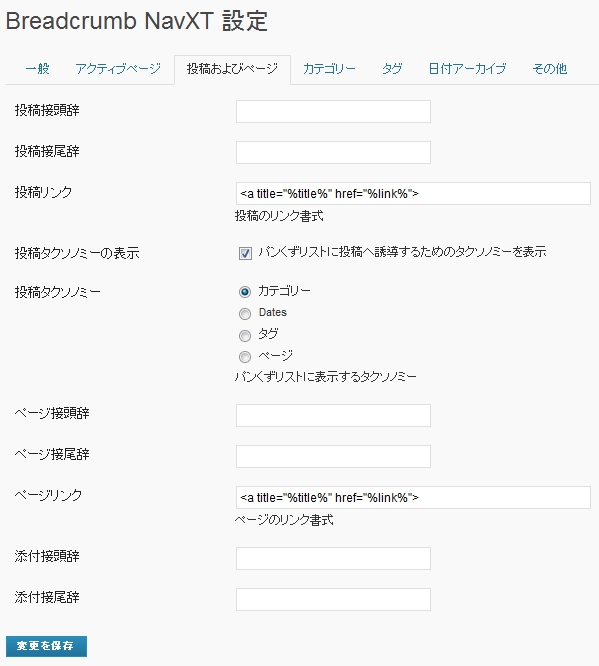Viewport: 599px width, 666px height.
Task: Choose the Dates radio option
Action: pos(245,314)
